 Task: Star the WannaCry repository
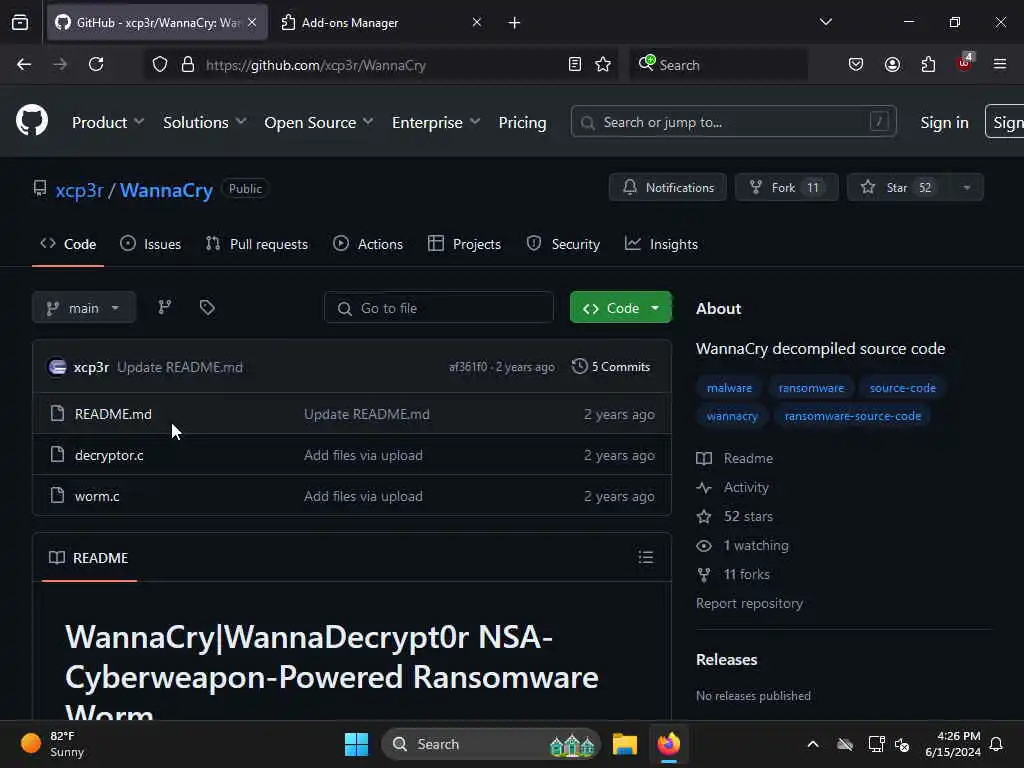pyautogui.click(x=899, y=187)
